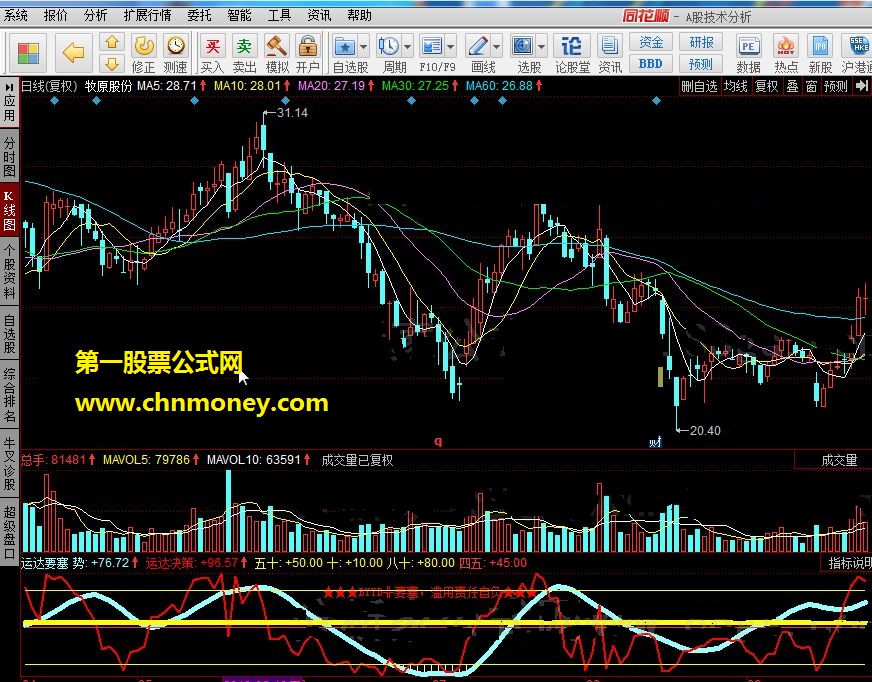The image size is (872, 682).
Task: Click the up arrow navigation icon
Action: (112, 43)
